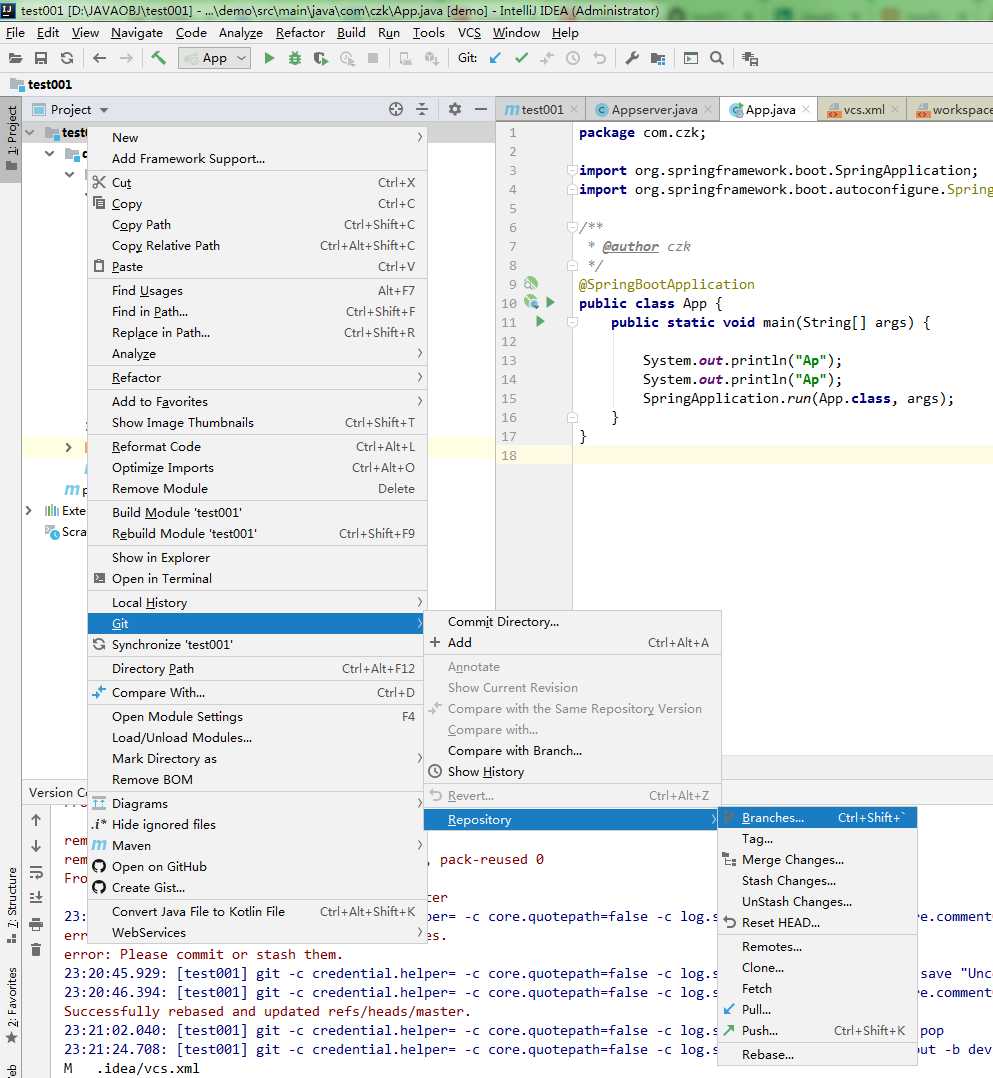Expand Mark Directory as submenu
Viewport: 993px width, 1078px height.
257,758
